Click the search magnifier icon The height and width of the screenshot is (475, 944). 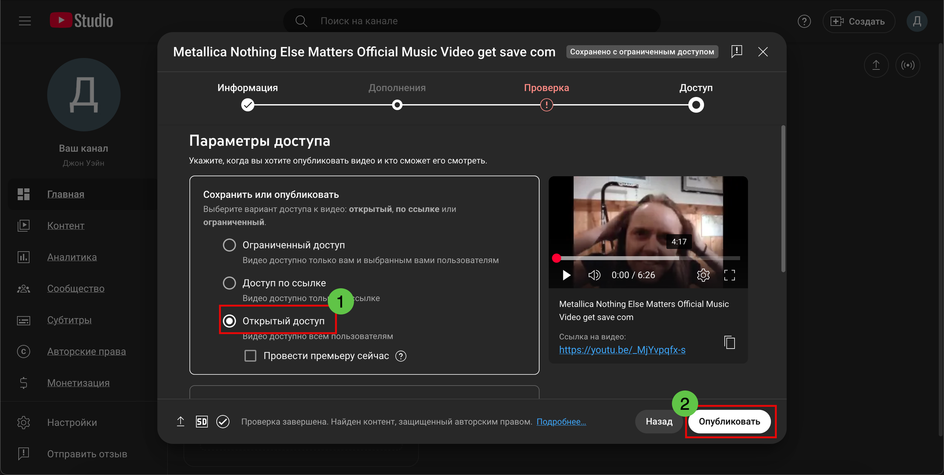[301, 21]
